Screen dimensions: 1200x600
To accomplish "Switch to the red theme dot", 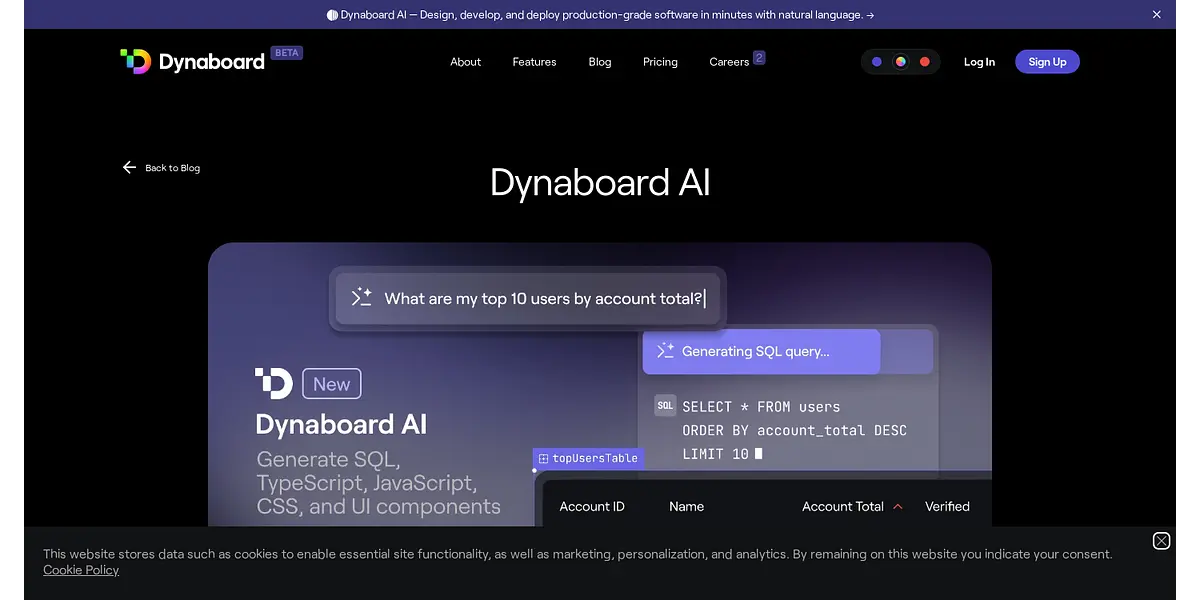I will (925, 62).
